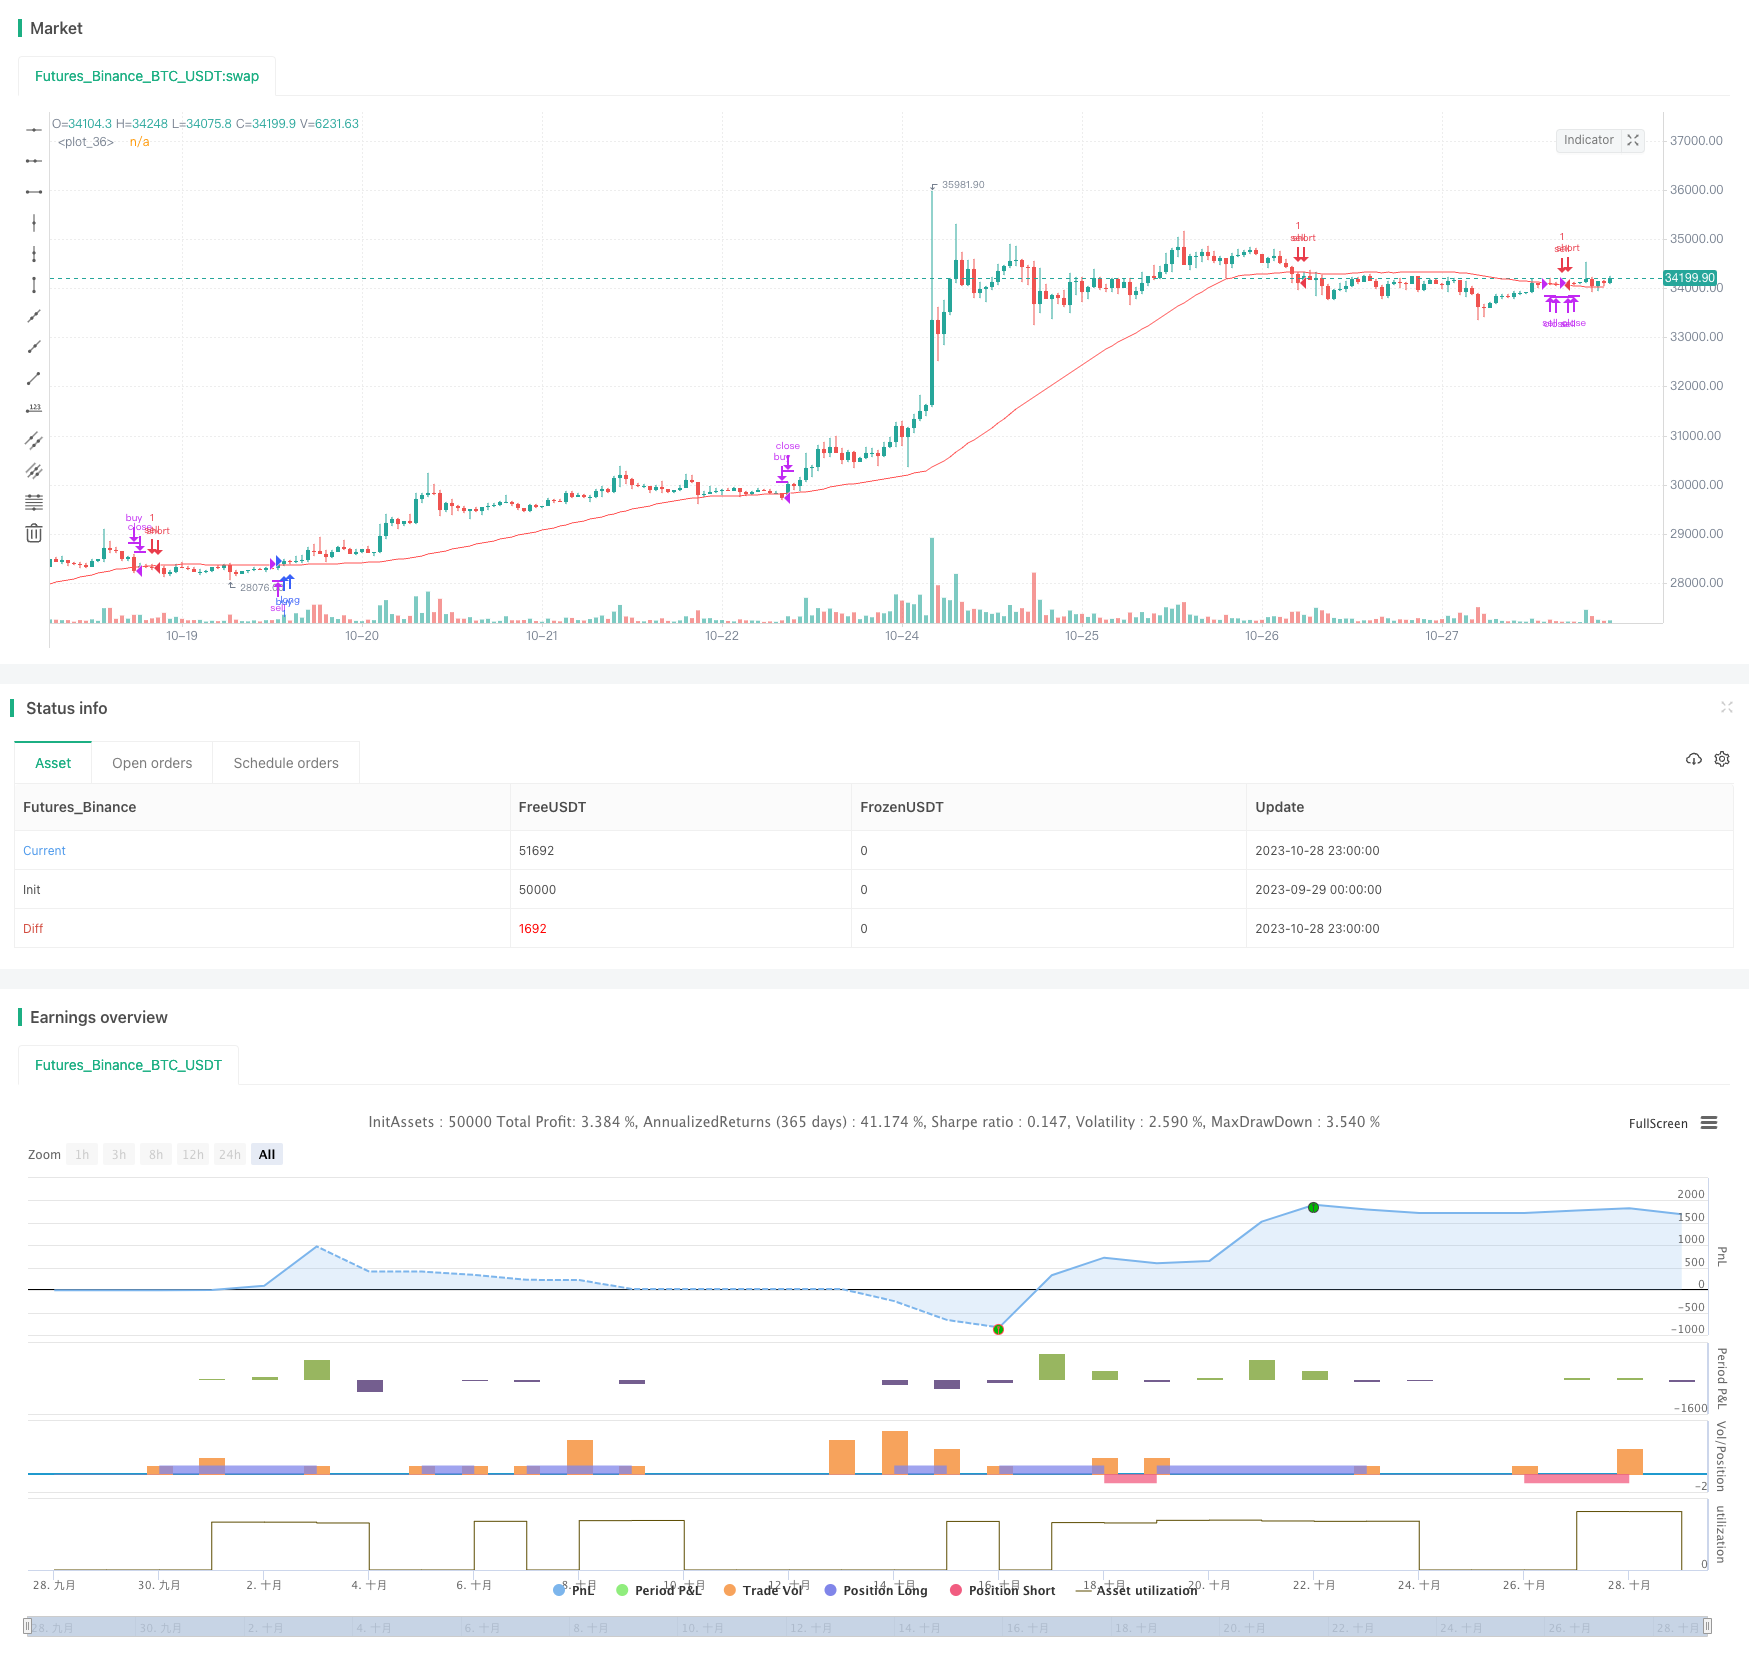Viewport: 1749px width, 1664px height.
Task: Toggle the Asset utilization legend item
Action: pos(1136,1590)
